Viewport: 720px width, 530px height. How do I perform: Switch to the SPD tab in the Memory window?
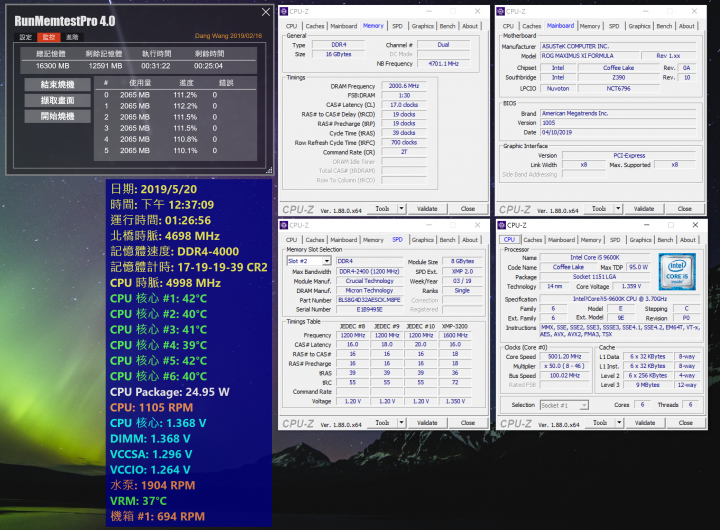click(398, 26)
